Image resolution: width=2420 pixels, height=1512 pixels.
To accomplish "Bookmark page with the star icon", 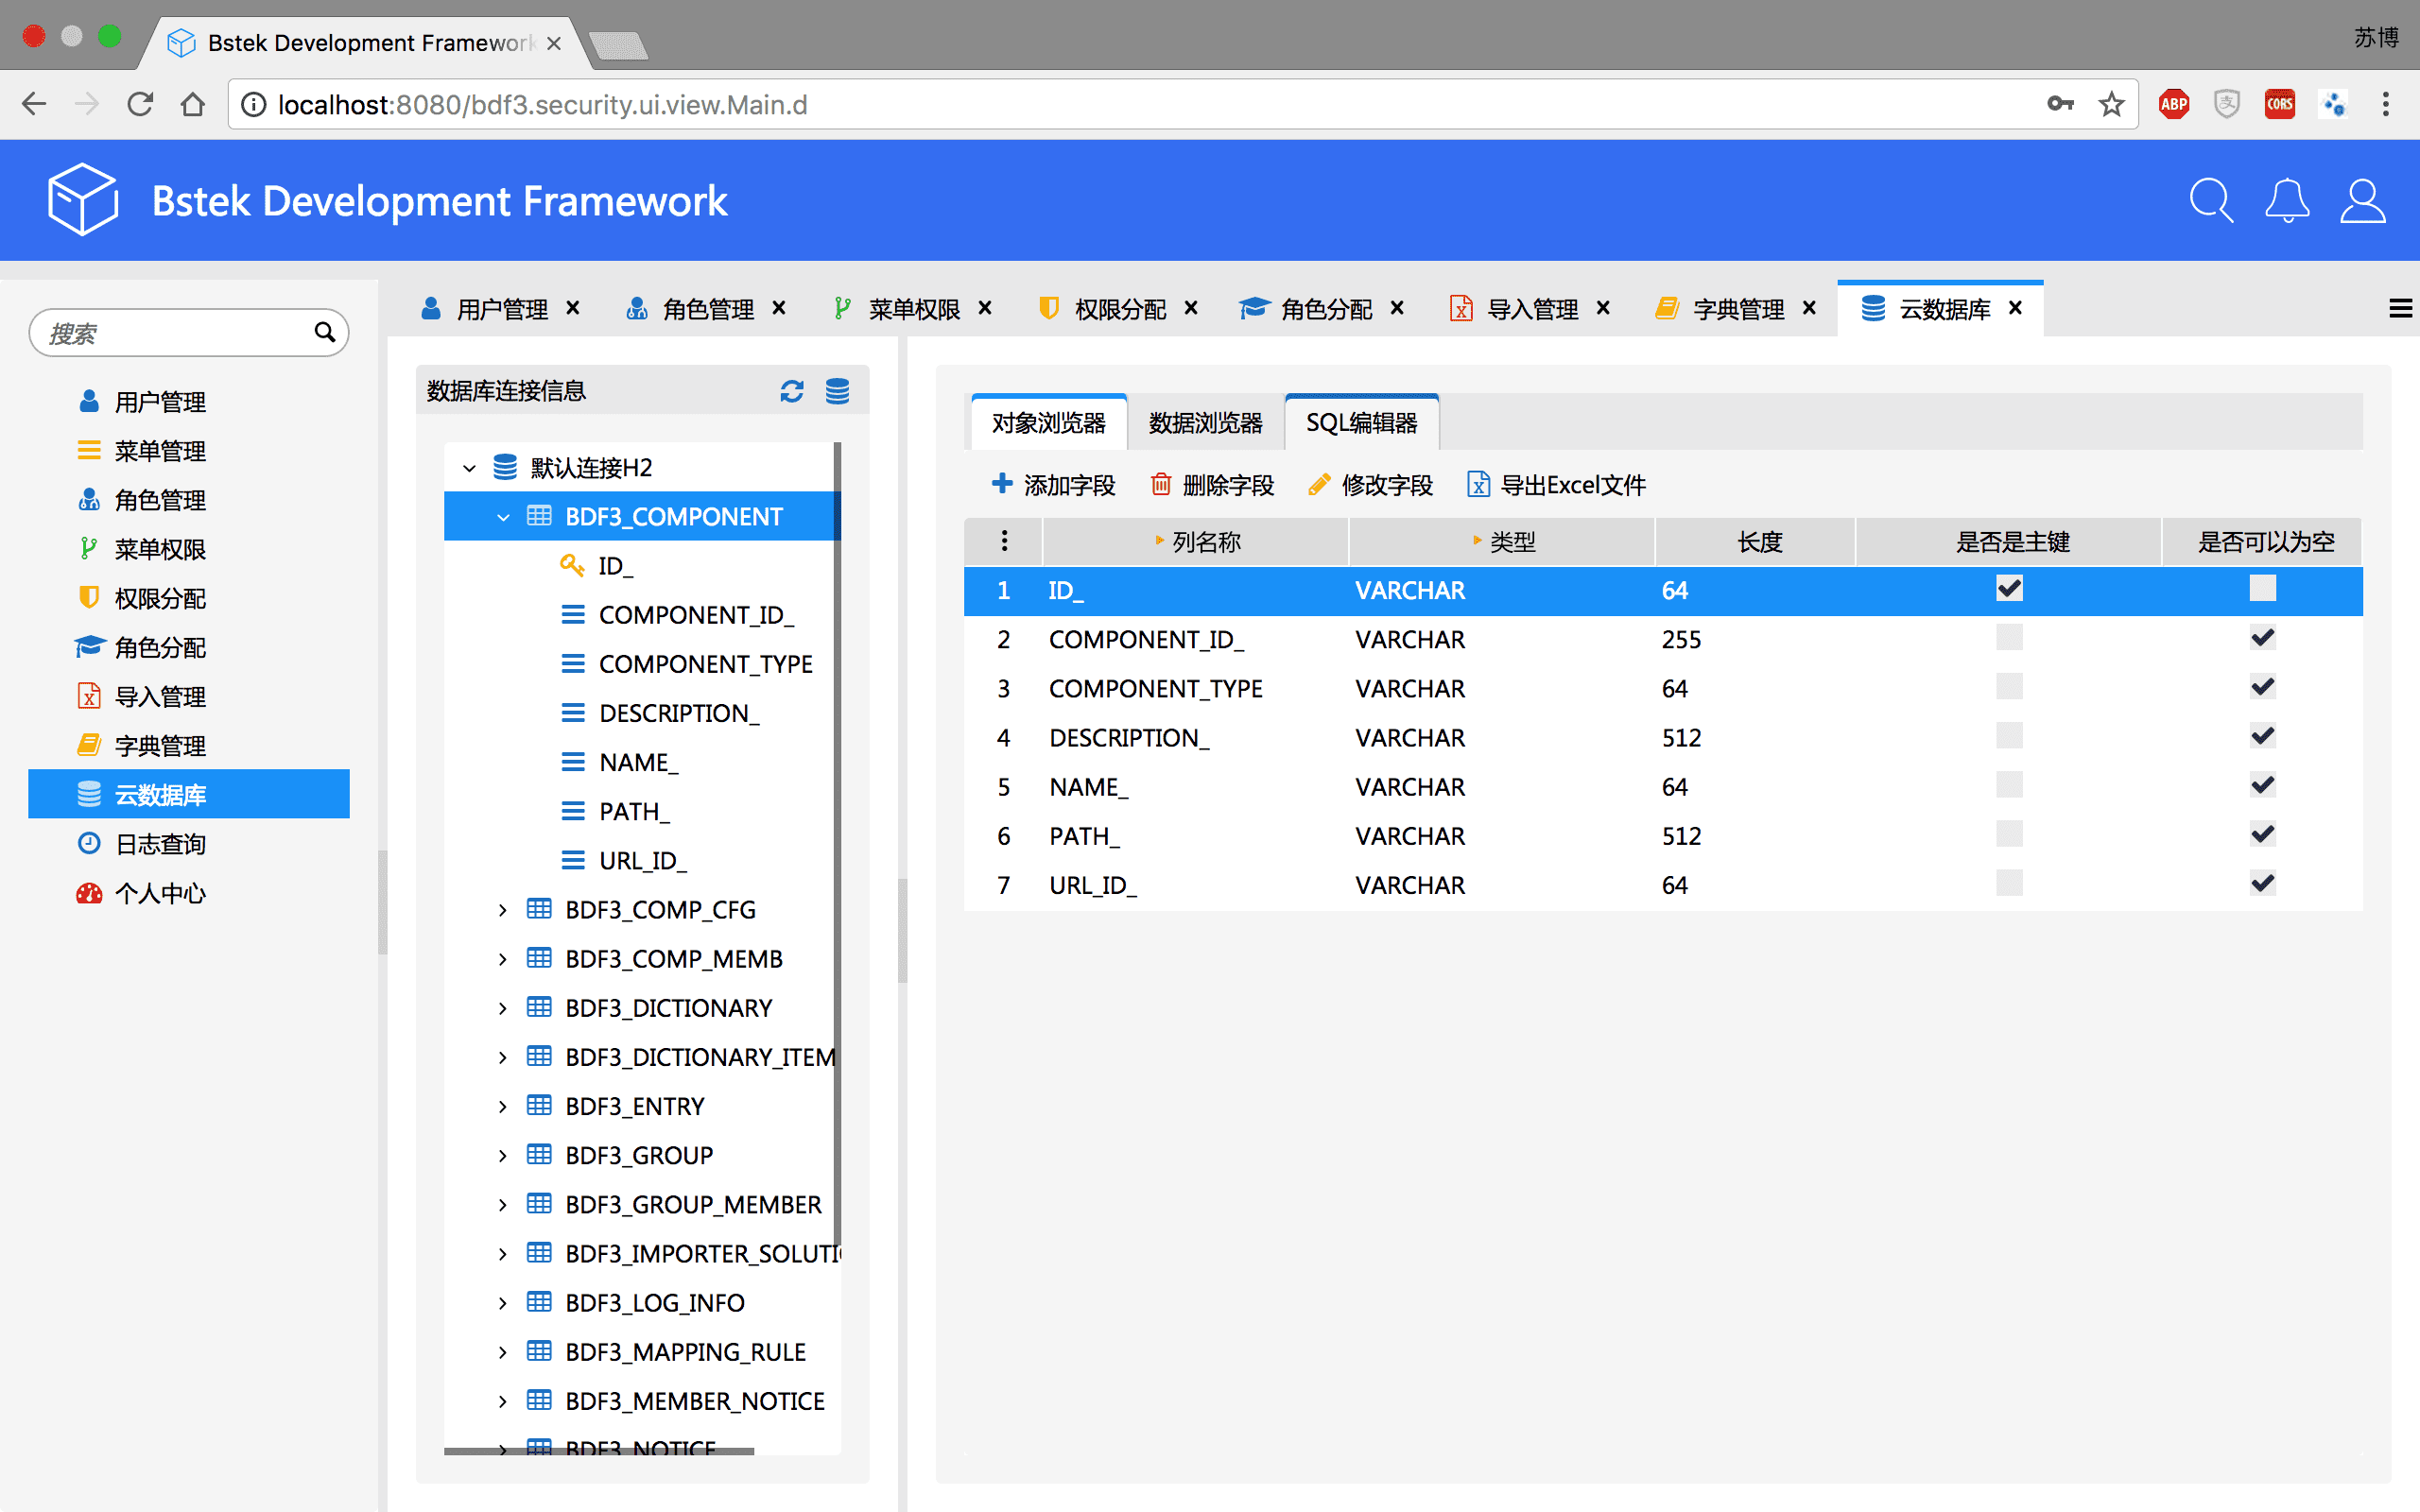I will (2111, 104).
